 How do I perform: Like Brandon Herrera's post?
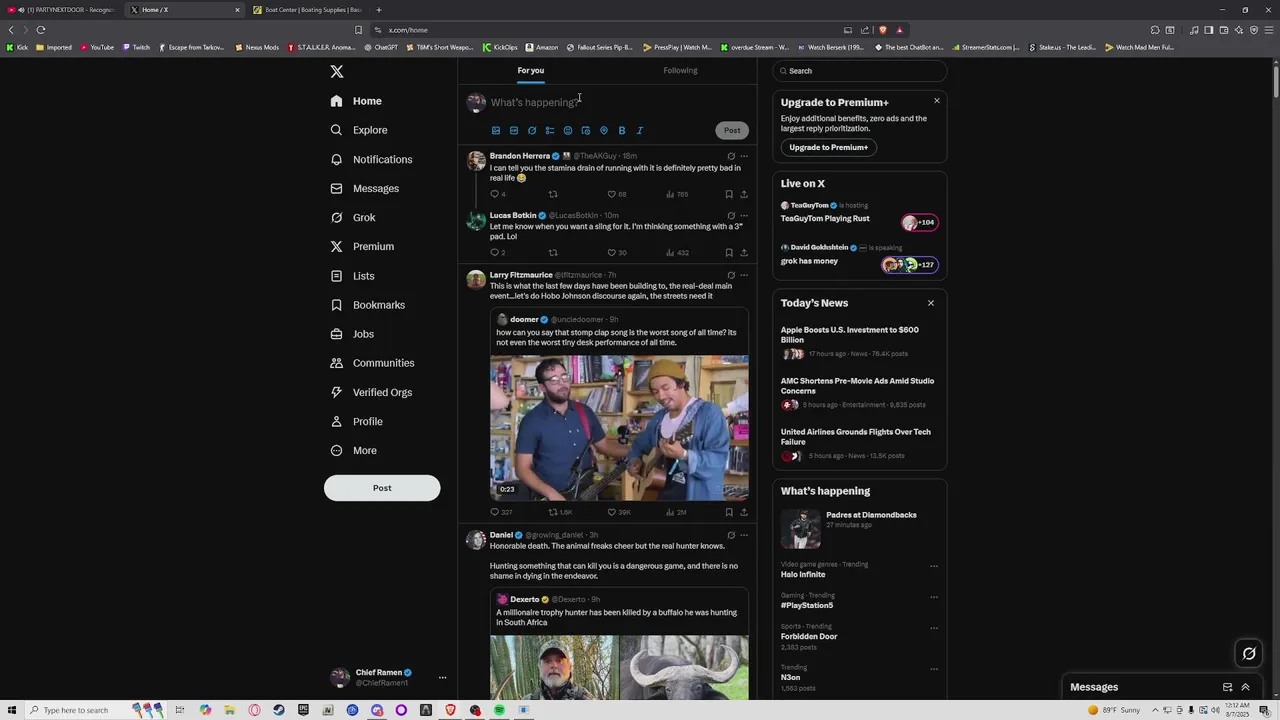click(612, 194)
